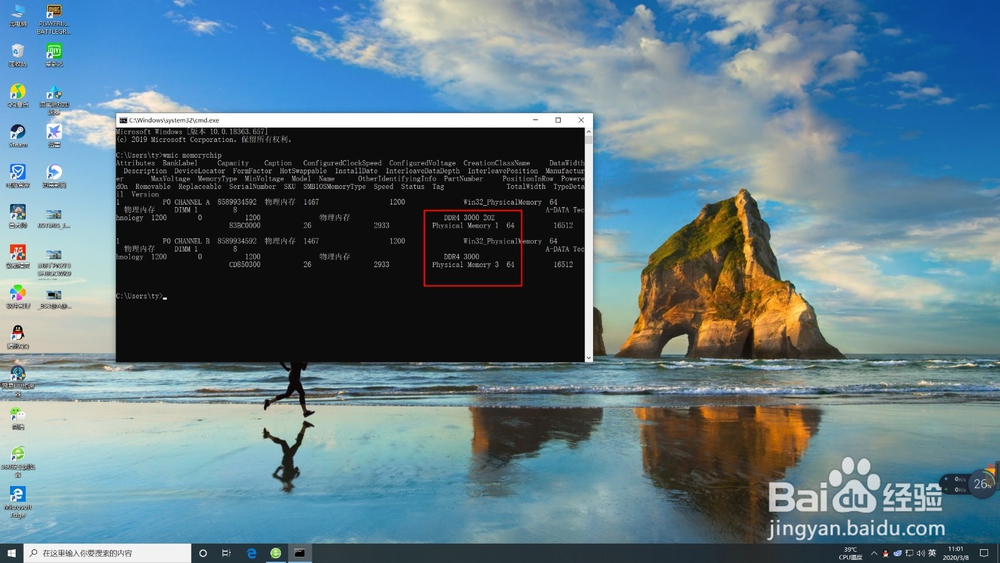Screen dimensions: 1000x563
Task: Open the Action Center notifications icon
Action: tap(984, 553)
